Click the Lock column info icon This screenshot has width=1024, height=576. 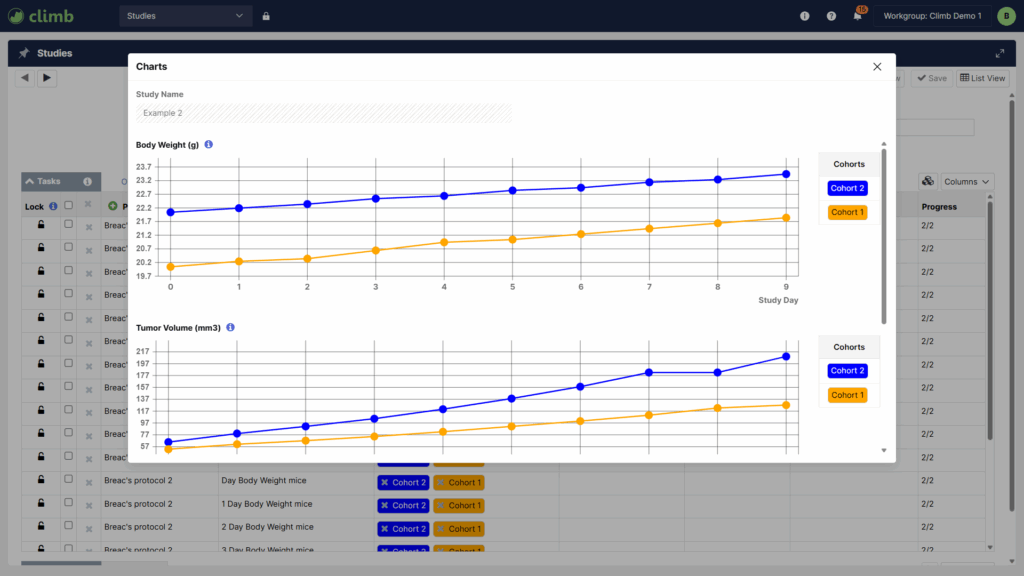[53, 206]
